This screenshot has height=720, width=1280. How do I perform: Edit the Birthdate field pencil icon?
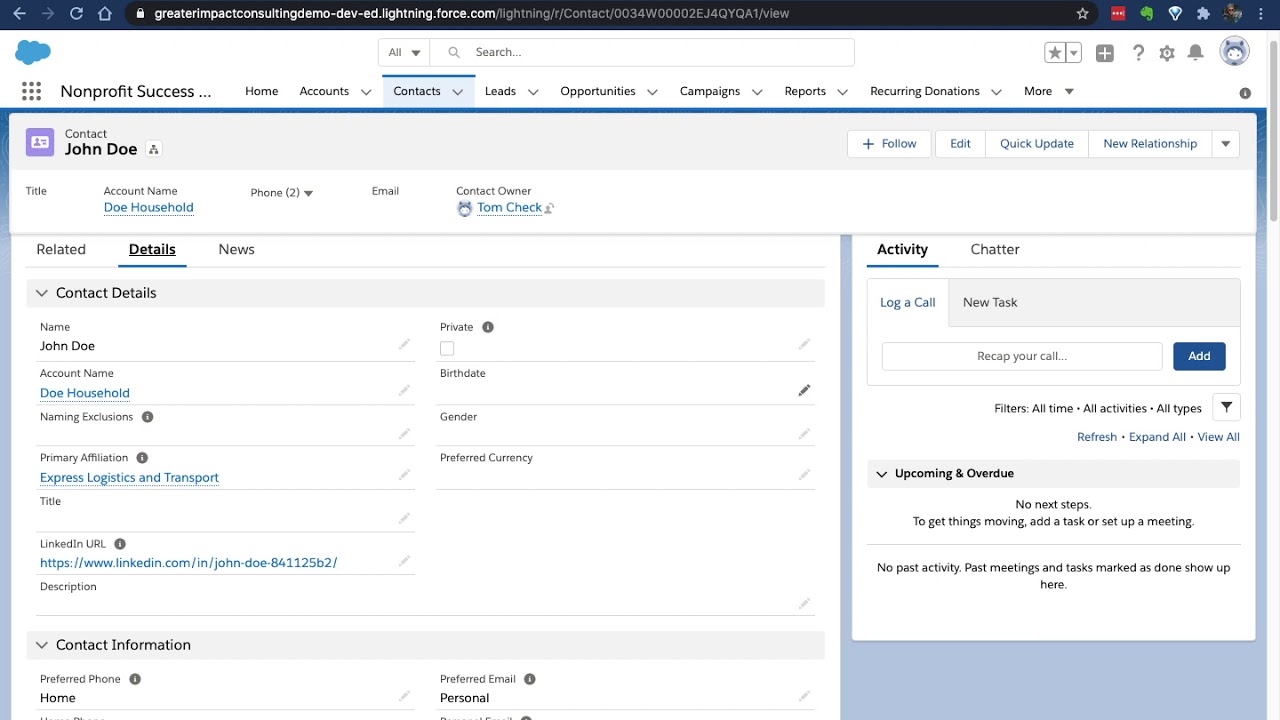point(804,390)
